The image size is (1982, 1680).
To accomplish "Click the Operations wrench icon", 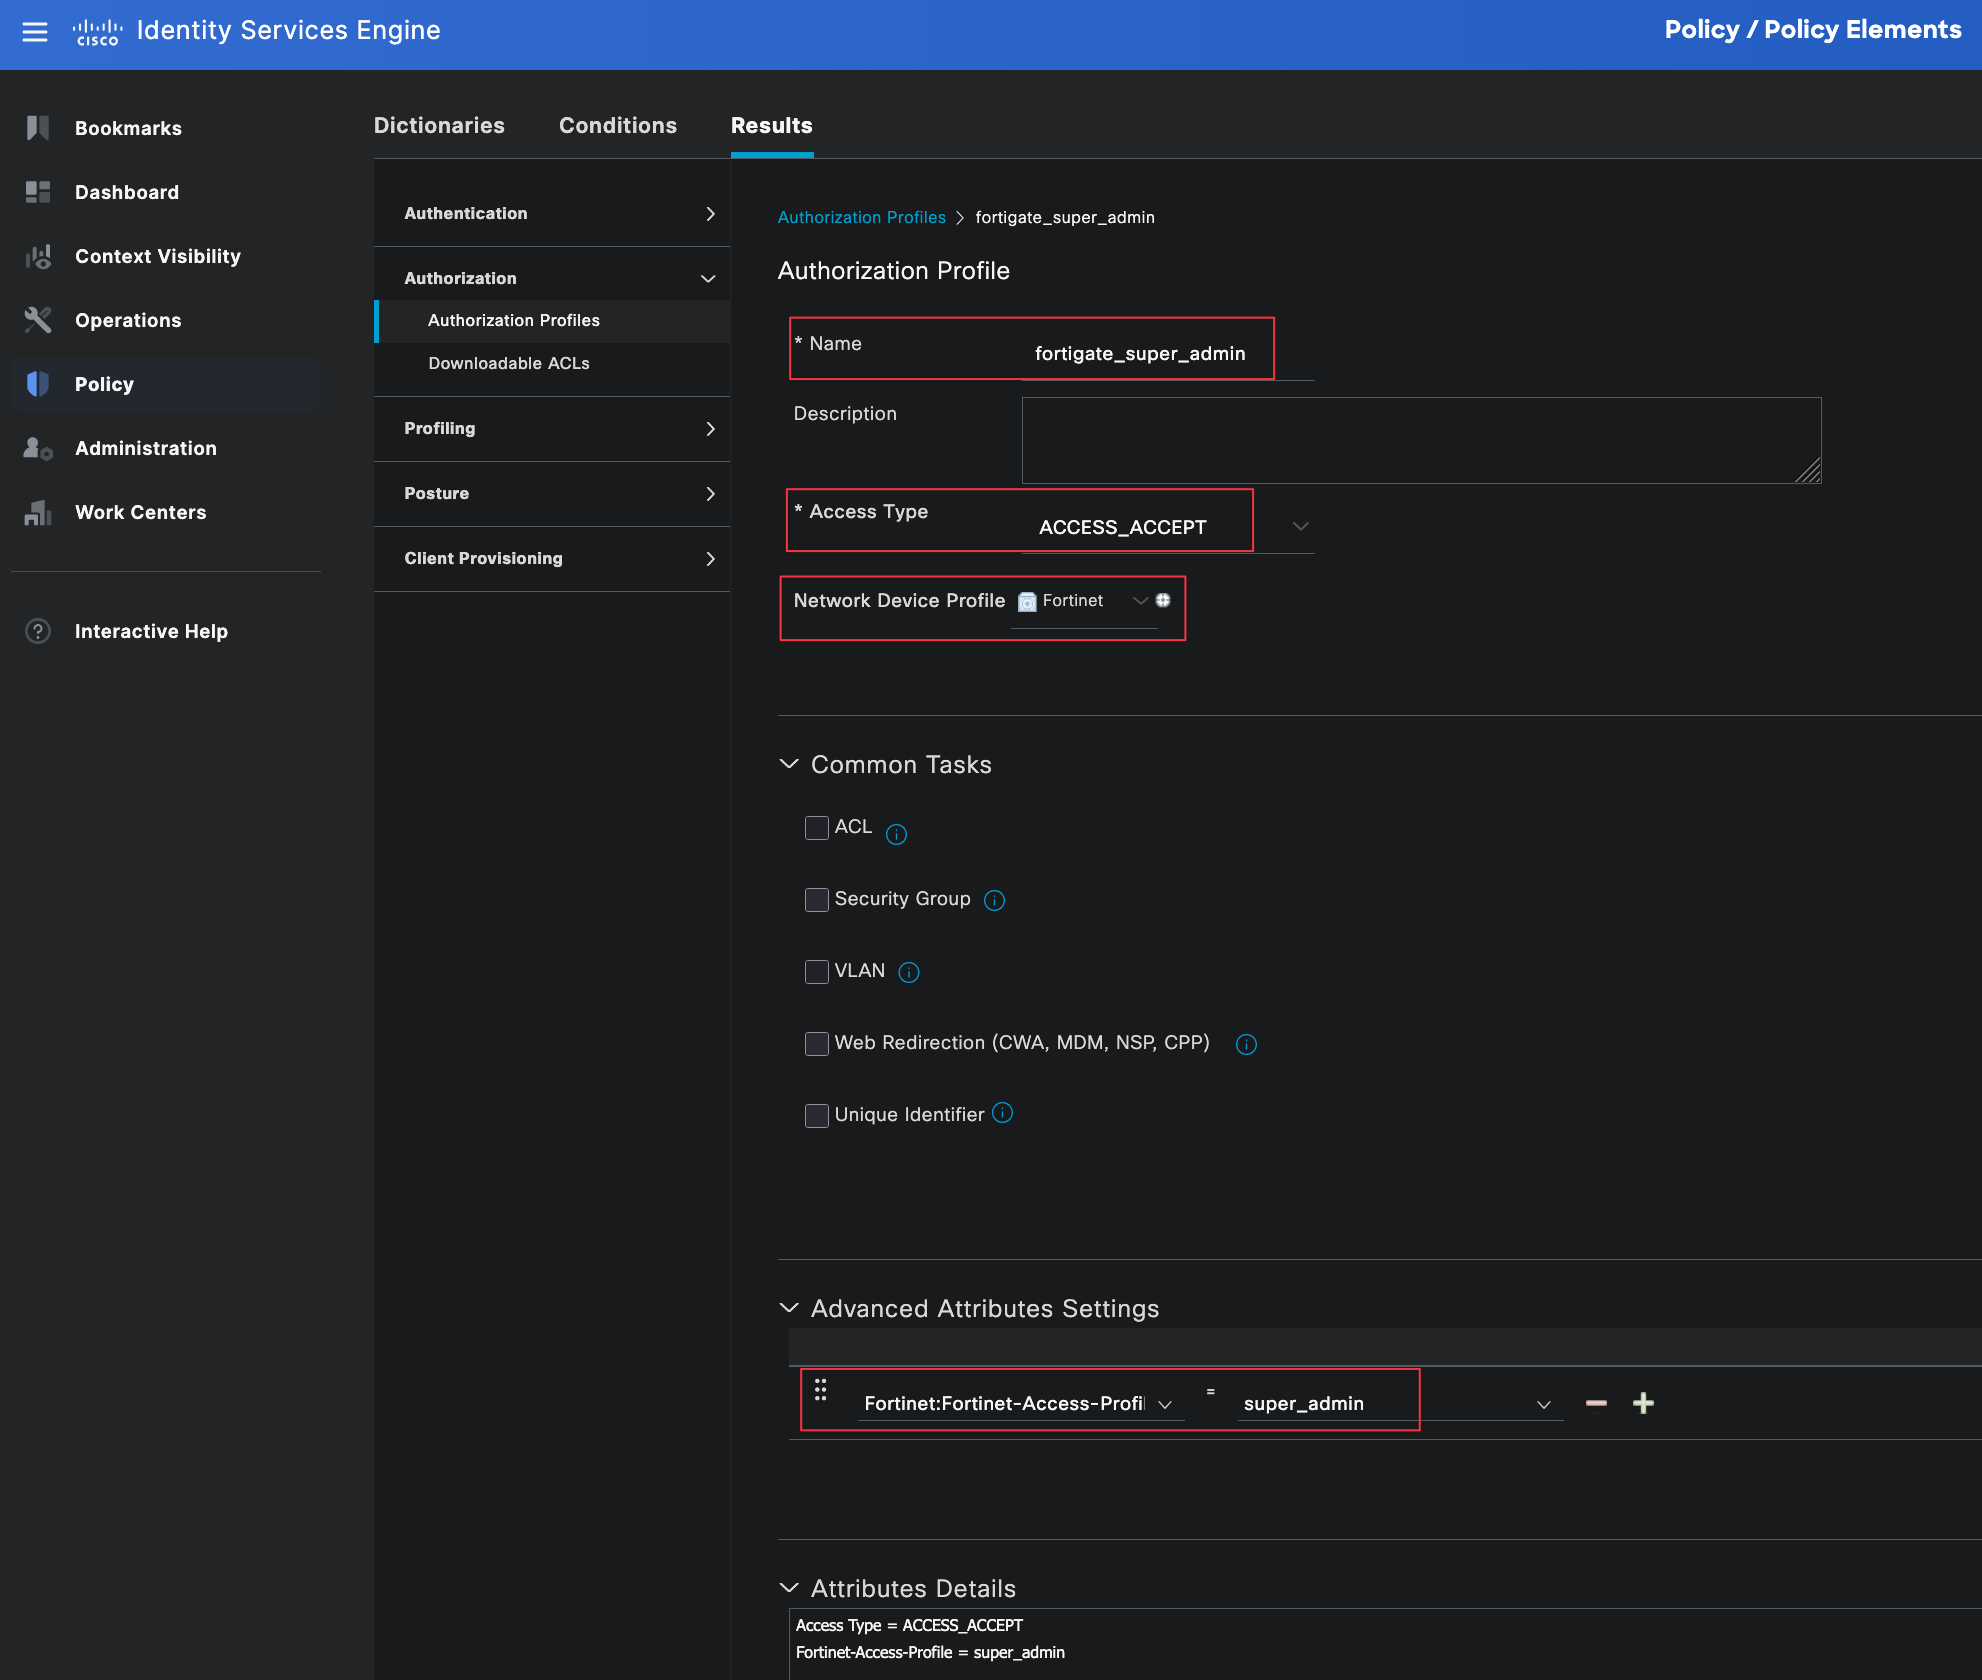I will [x=38, y=320].
